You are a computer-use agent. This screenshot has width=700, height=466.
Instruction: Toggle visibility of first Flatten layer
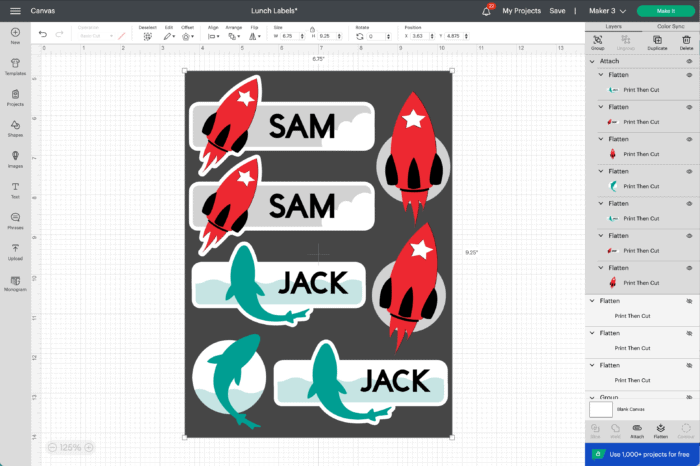click(x=689, y=75)
